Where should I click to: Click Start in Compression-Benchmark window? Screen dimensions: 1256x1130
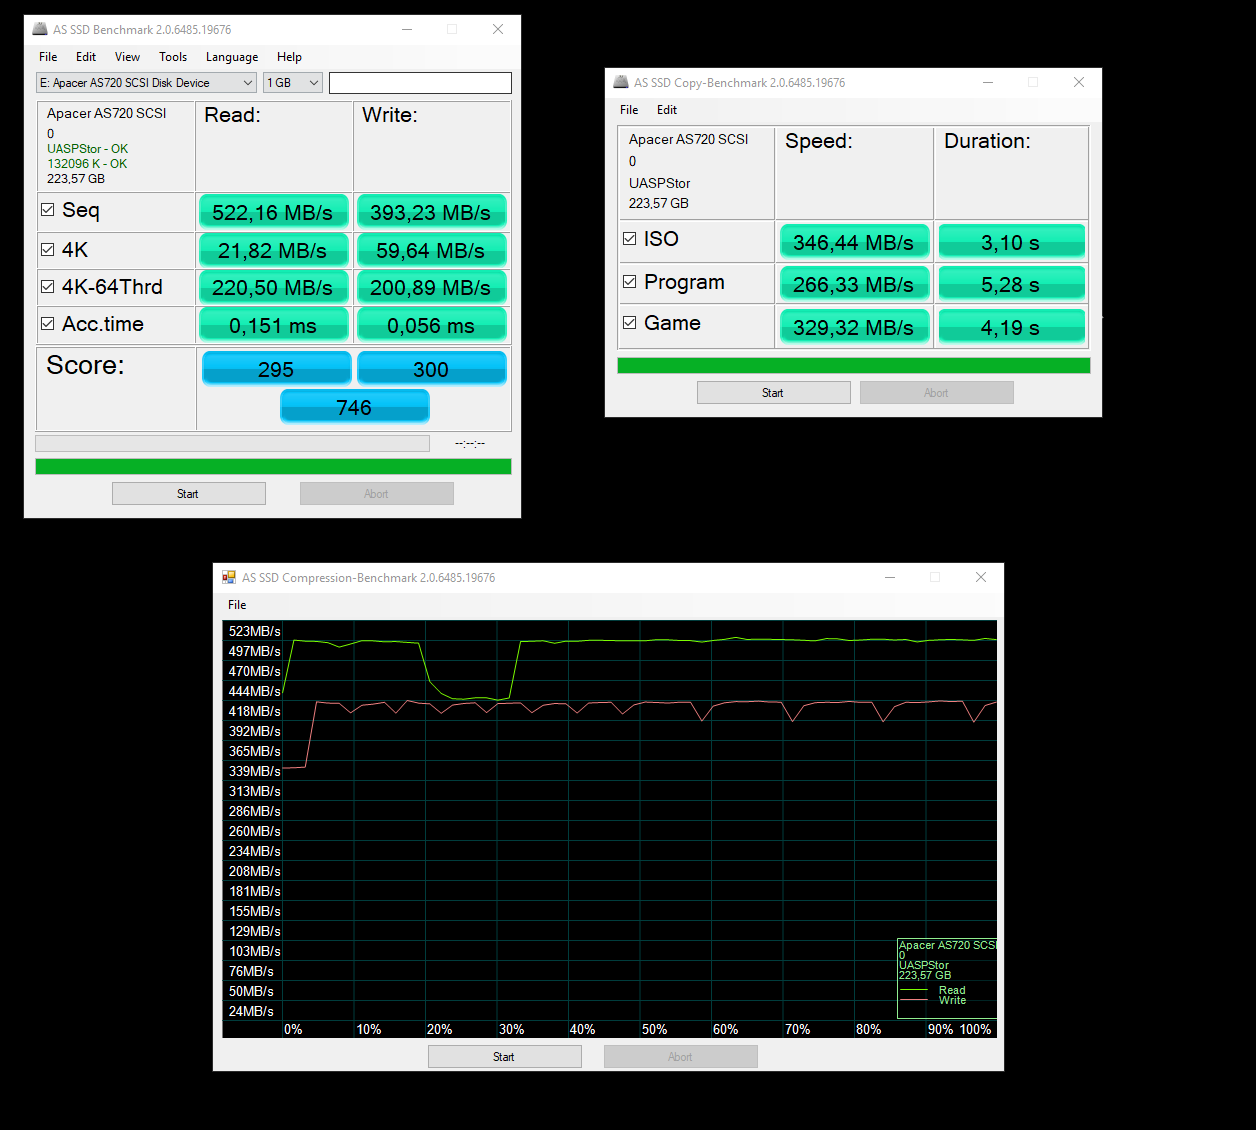coord(504,1057)
